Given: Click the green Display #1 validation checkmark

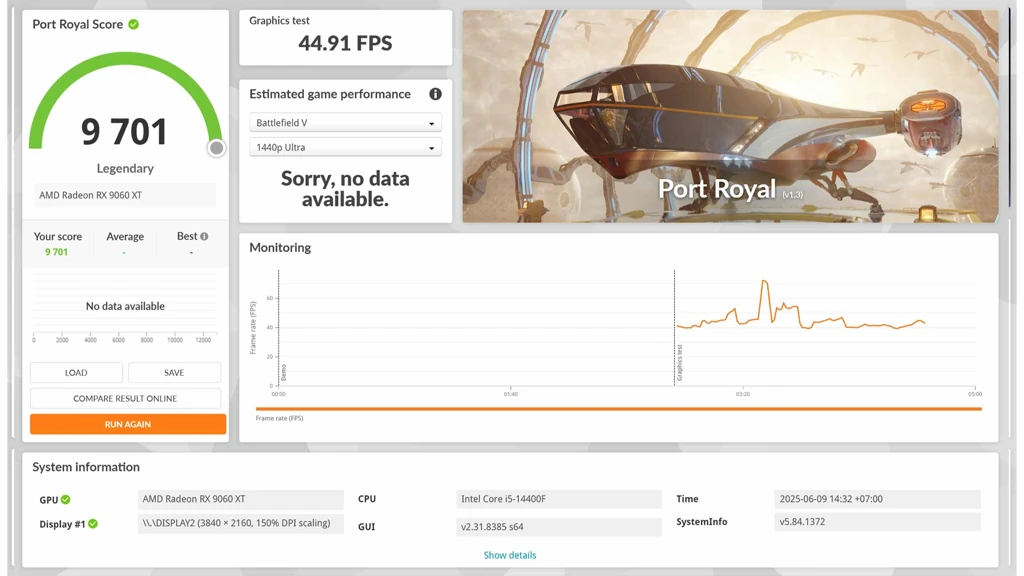Looking at the screenshot, I should 93,524.
